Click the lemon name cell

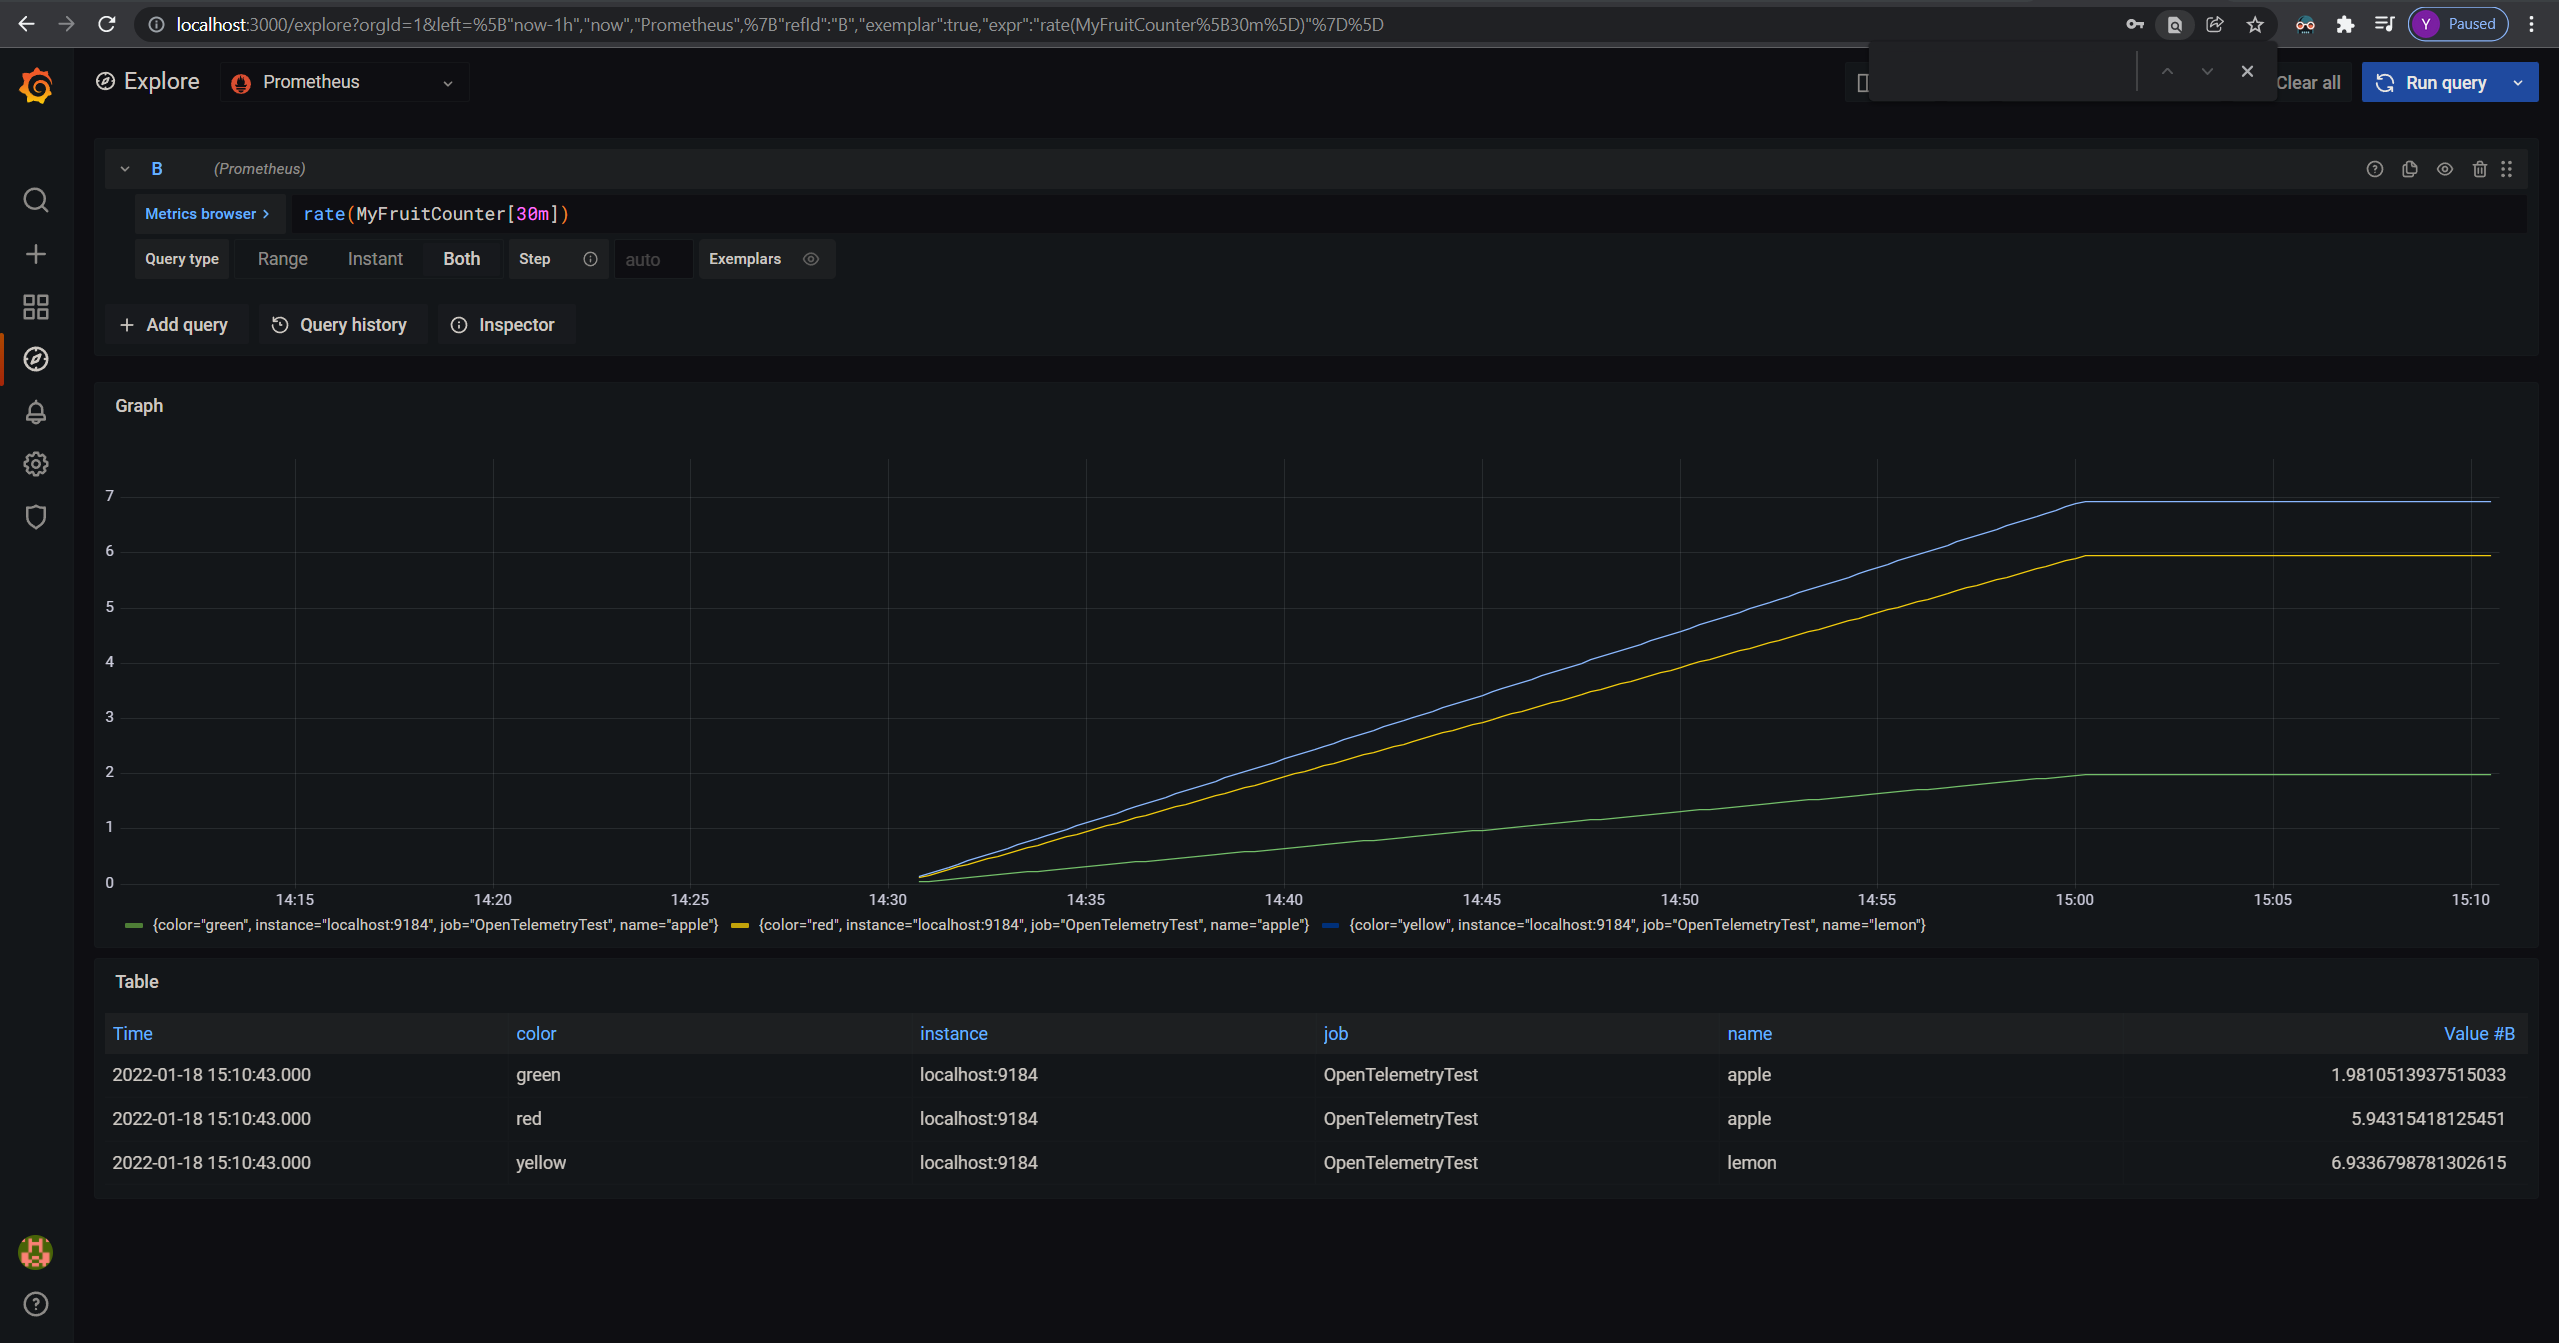(1752, 1163)
